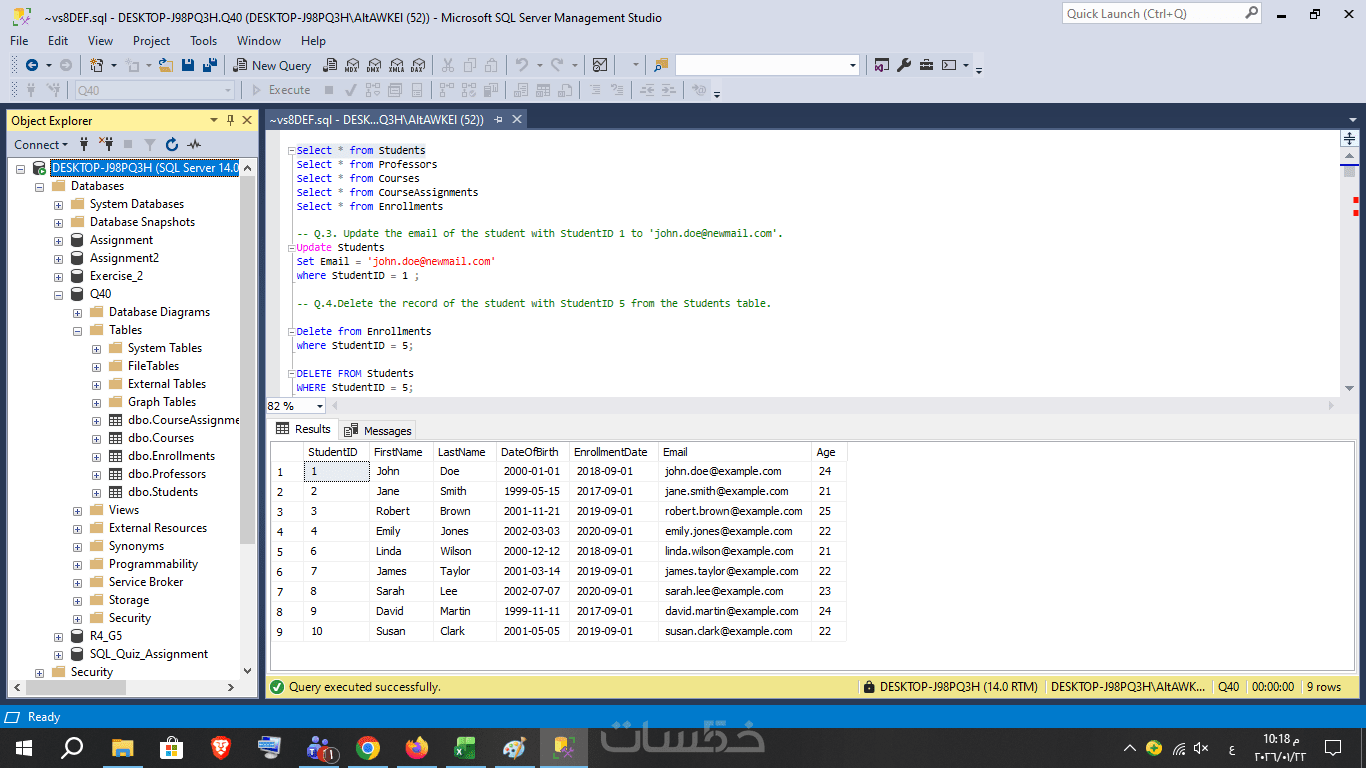
Task: Click the Save All icon in toolbar
Action: click(210, 65)
